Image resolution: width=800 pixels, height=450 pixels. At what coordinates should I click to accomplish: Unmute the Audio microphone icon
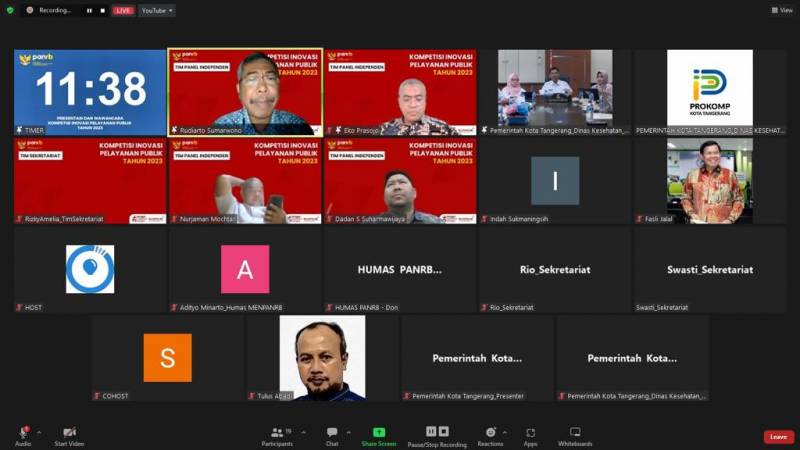click(x=22, y=433)
